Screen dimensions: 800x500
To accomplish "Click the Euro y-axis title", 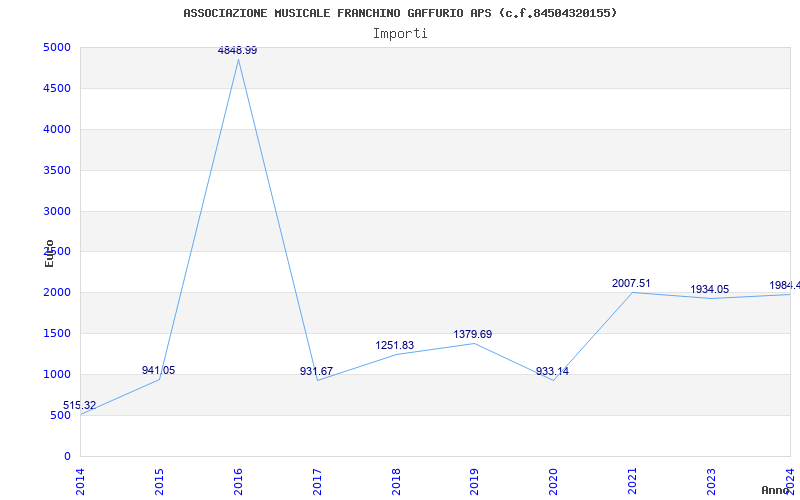I will click(x=49, y=253).
